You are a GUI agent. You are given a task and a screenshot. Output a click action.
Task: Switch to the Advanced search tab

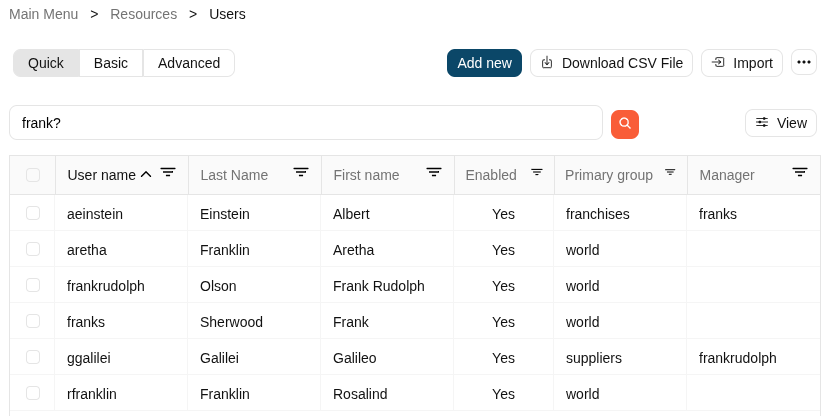(x=189, y=63)
